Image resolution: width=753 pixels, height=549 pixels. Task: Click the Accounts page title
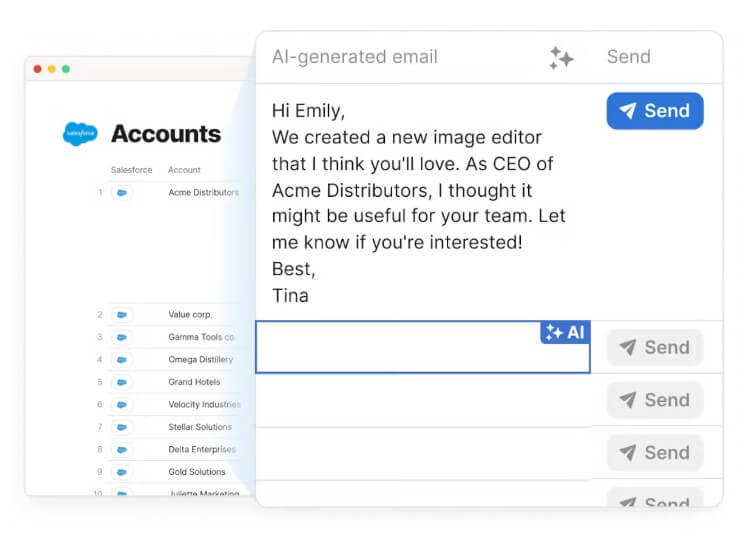point(166,134)
